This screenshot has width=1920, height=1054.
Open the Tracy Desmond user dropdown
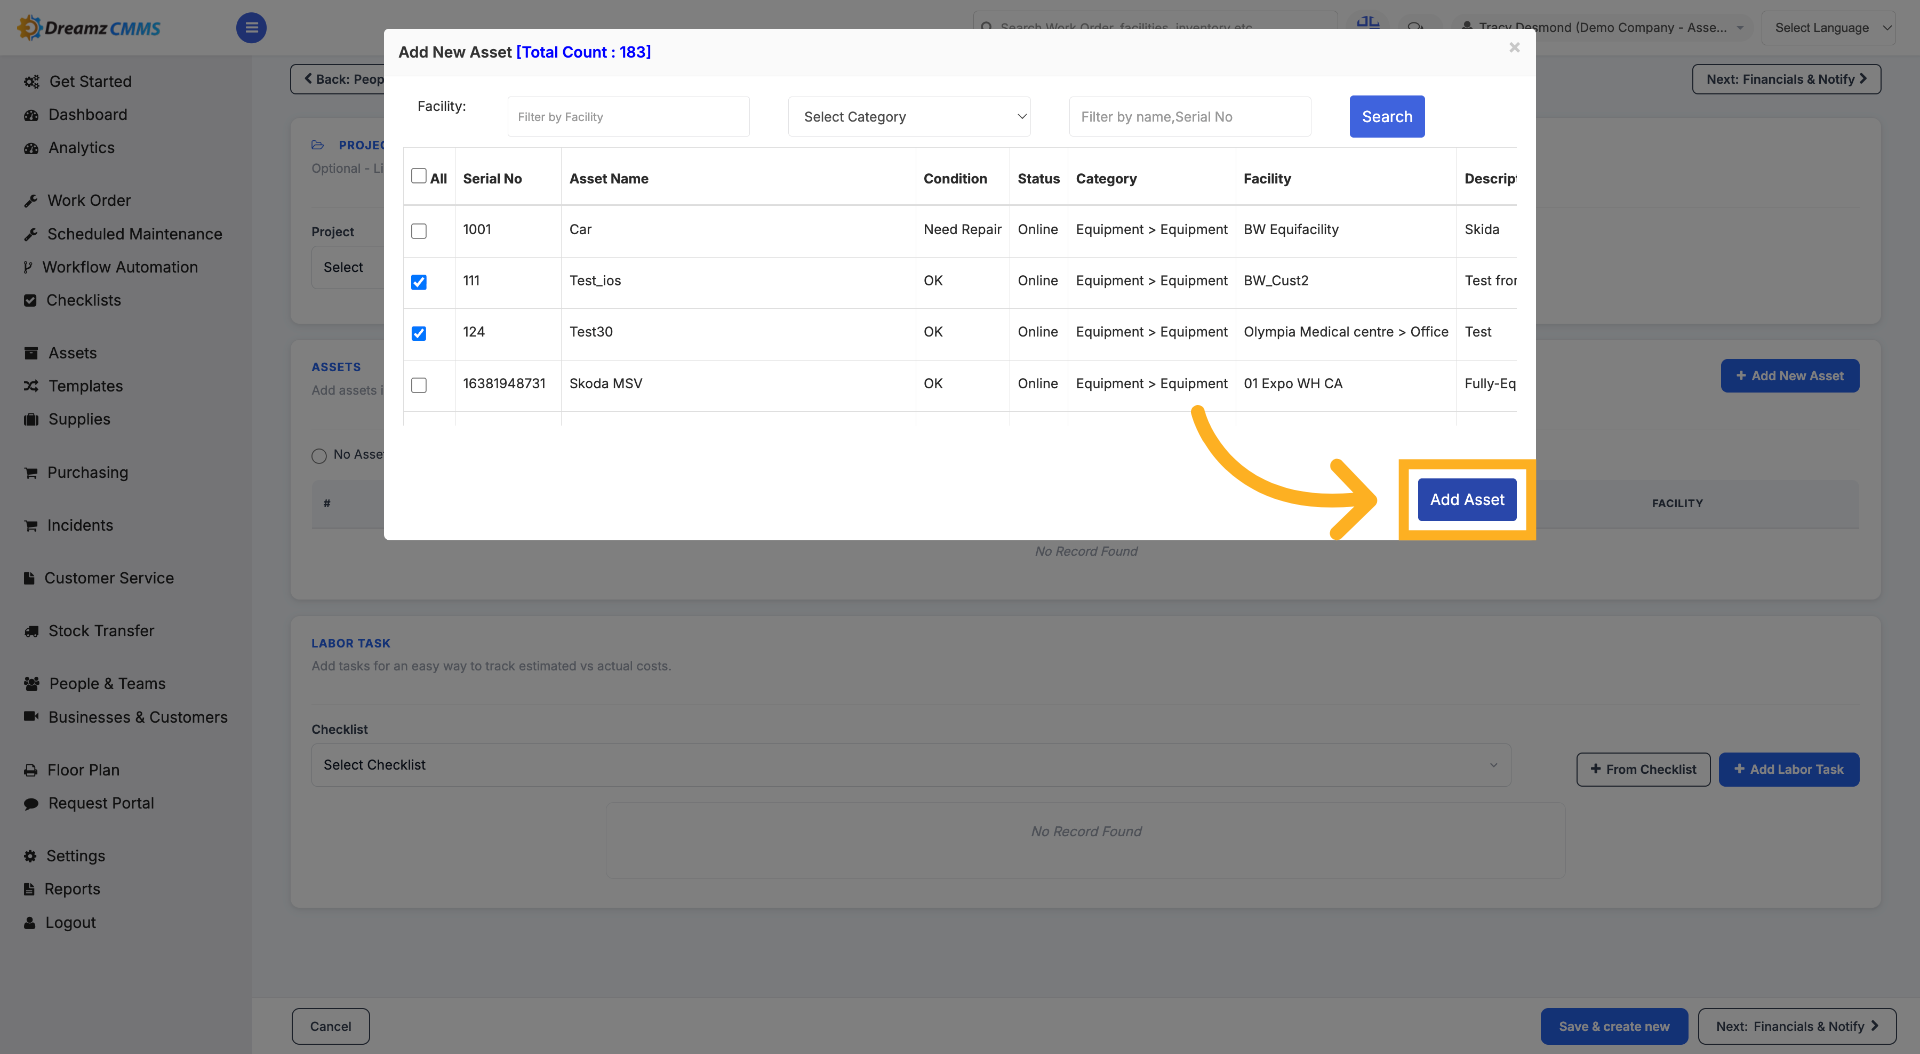pyautogui.click(x=1604, y=28)
